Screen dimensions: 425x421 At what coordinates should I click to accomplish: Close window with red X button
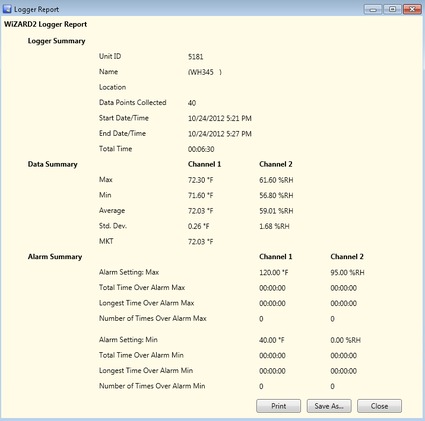point(412,9)
